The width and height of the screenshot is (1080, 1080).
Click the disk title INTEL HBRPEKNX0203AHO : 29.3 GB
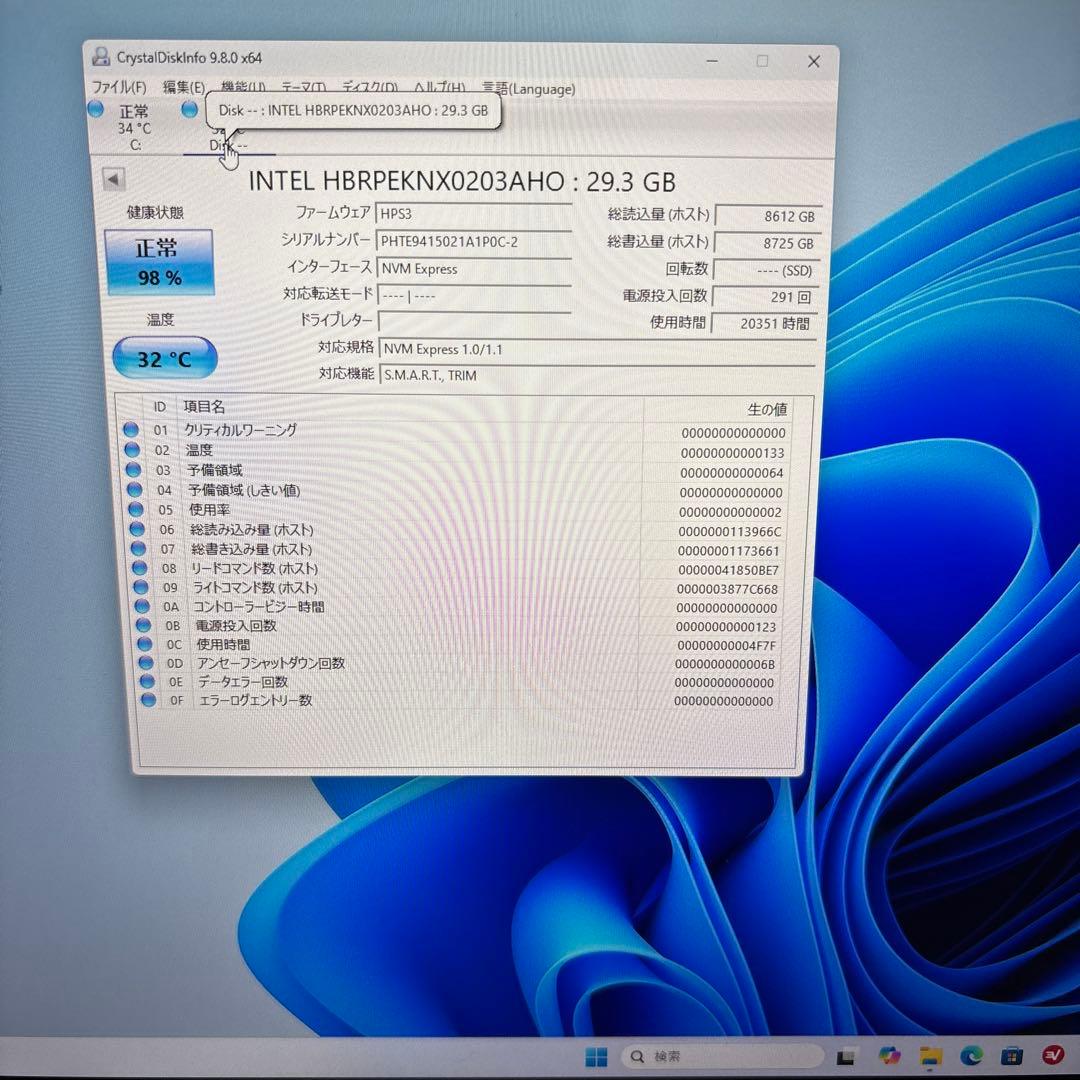click(461, 181)
